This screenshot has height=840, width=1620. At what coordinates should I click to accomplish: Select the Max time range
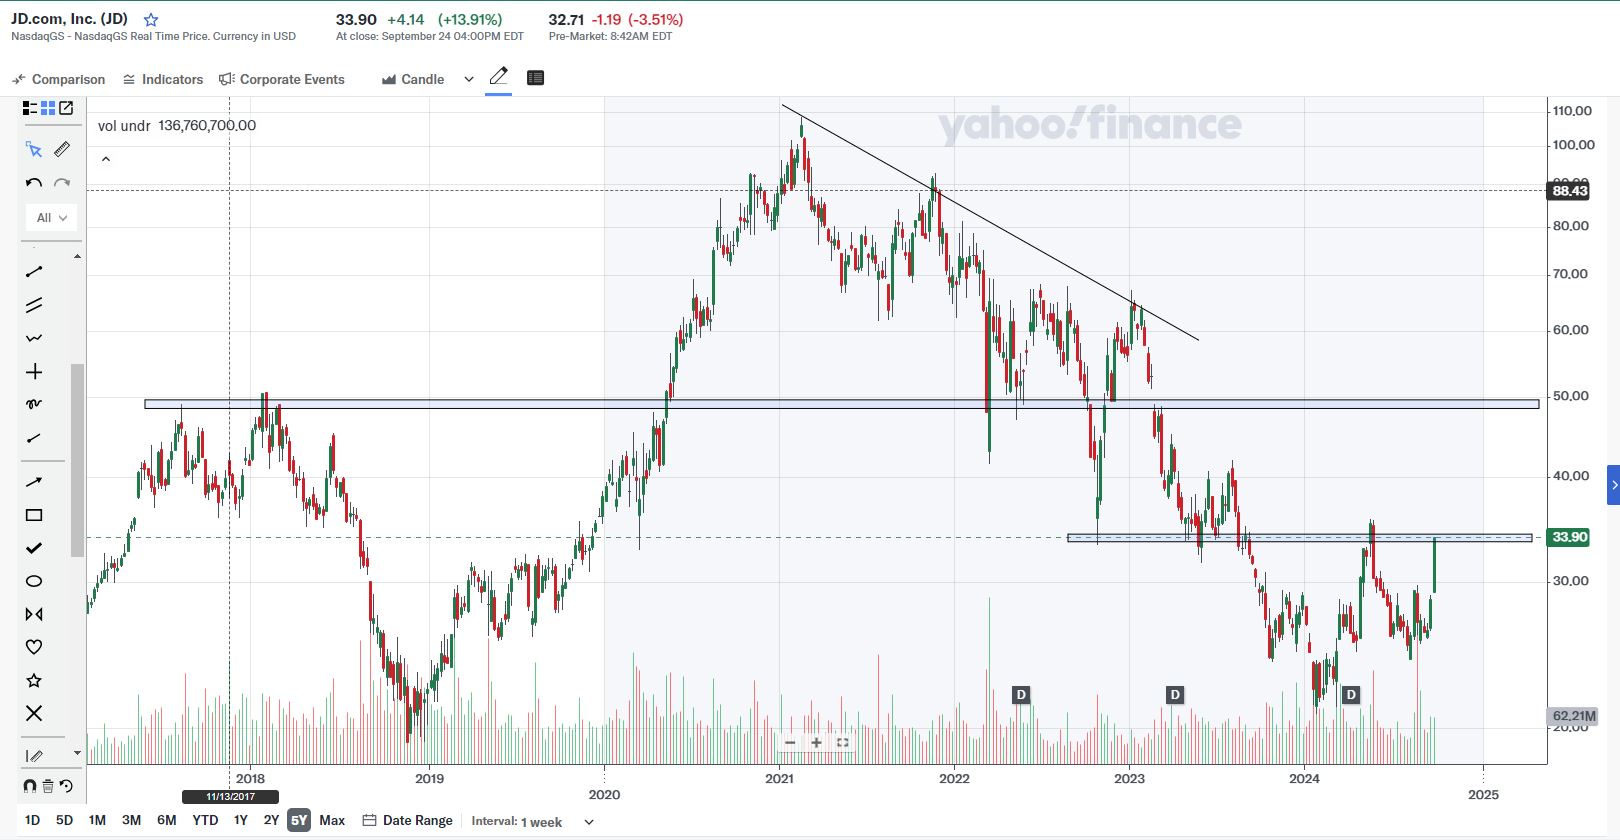coord(332,820)
